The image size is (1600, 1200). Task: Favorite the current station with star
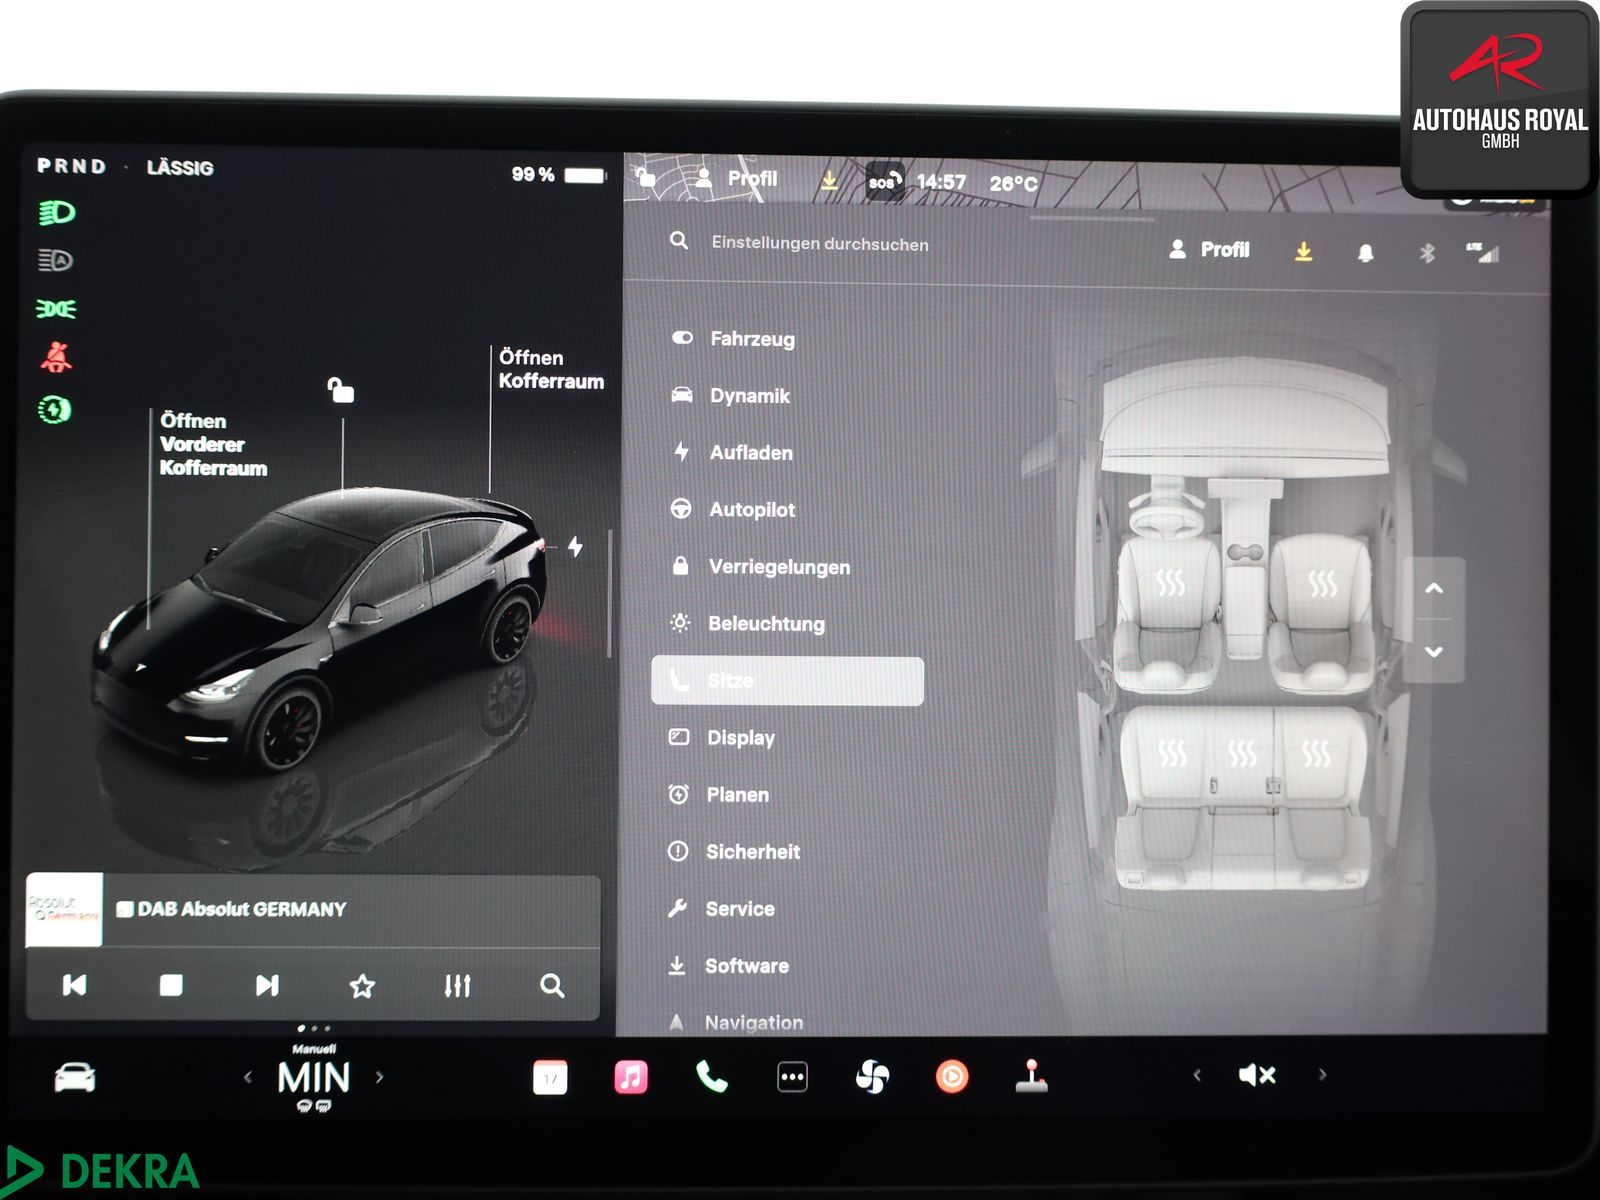(x=362, y=986)
